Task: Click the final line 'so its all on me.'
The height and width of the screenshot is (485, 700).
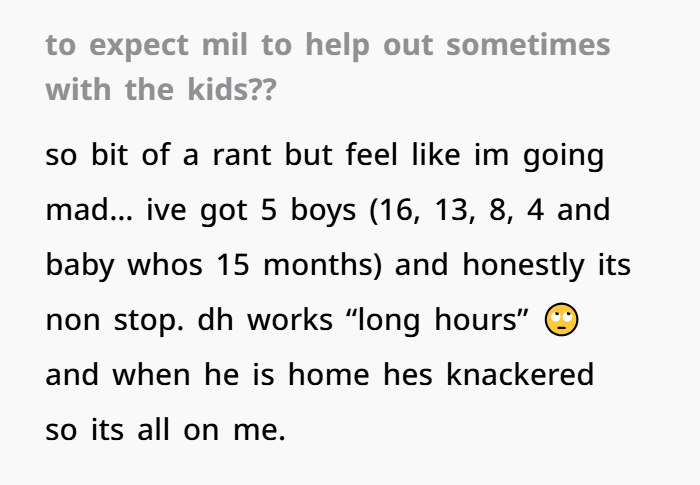Action: pos(166,430)
